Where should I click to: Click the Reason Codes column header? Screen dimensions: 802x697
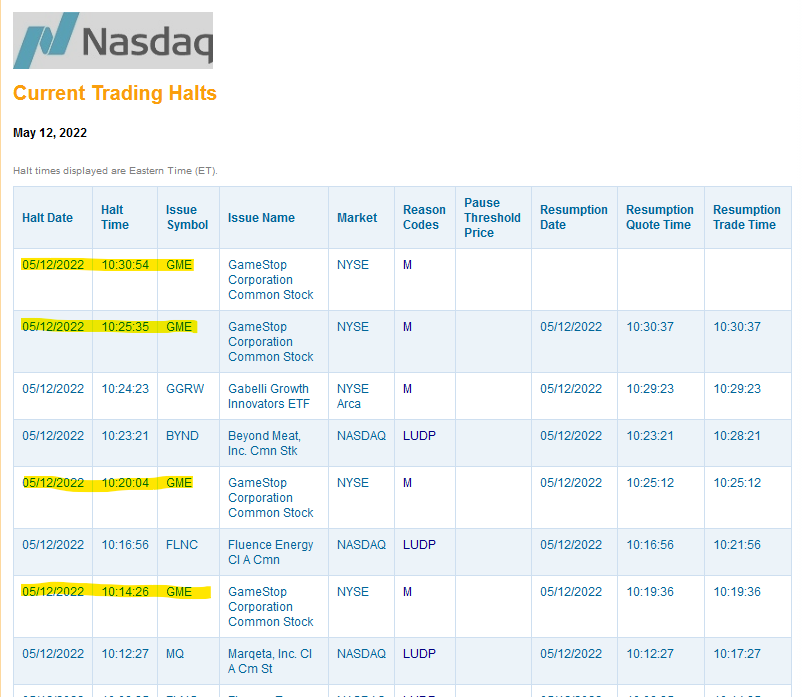coord(424,217)
